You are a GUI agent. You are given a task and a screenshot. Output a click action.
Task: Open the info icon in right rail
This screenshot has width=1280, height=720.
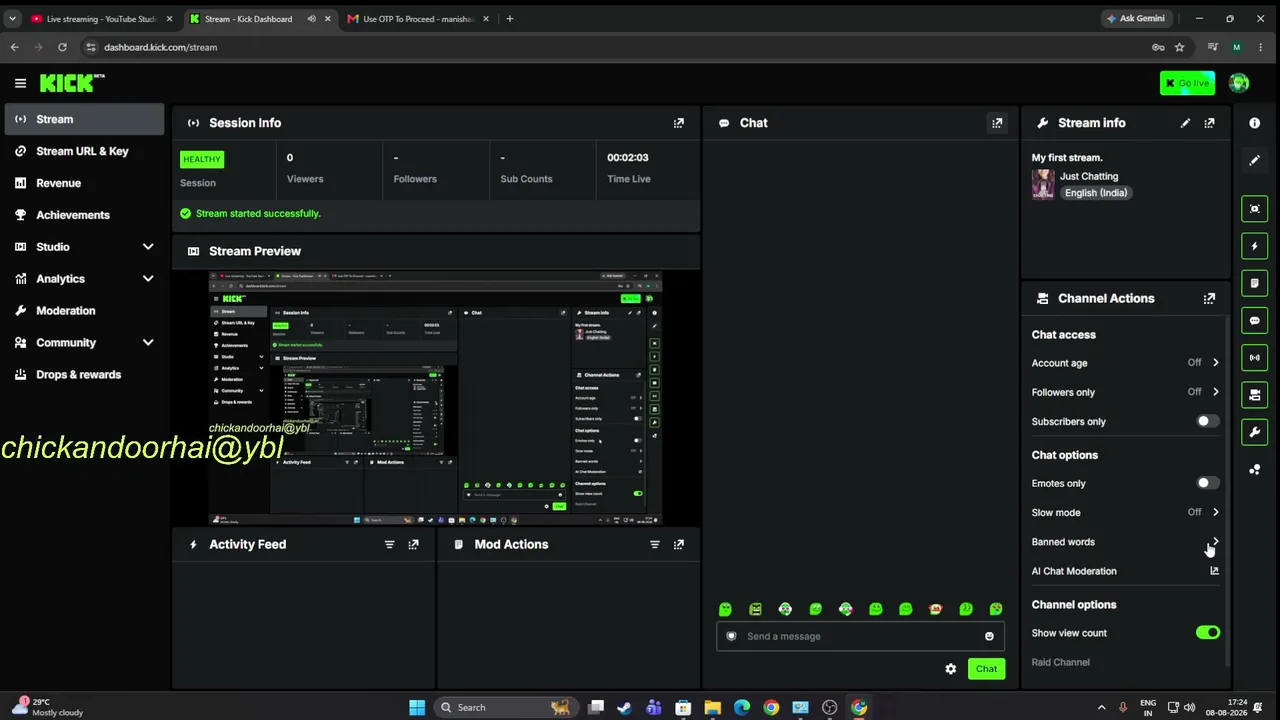click(x=1254, y=123)
